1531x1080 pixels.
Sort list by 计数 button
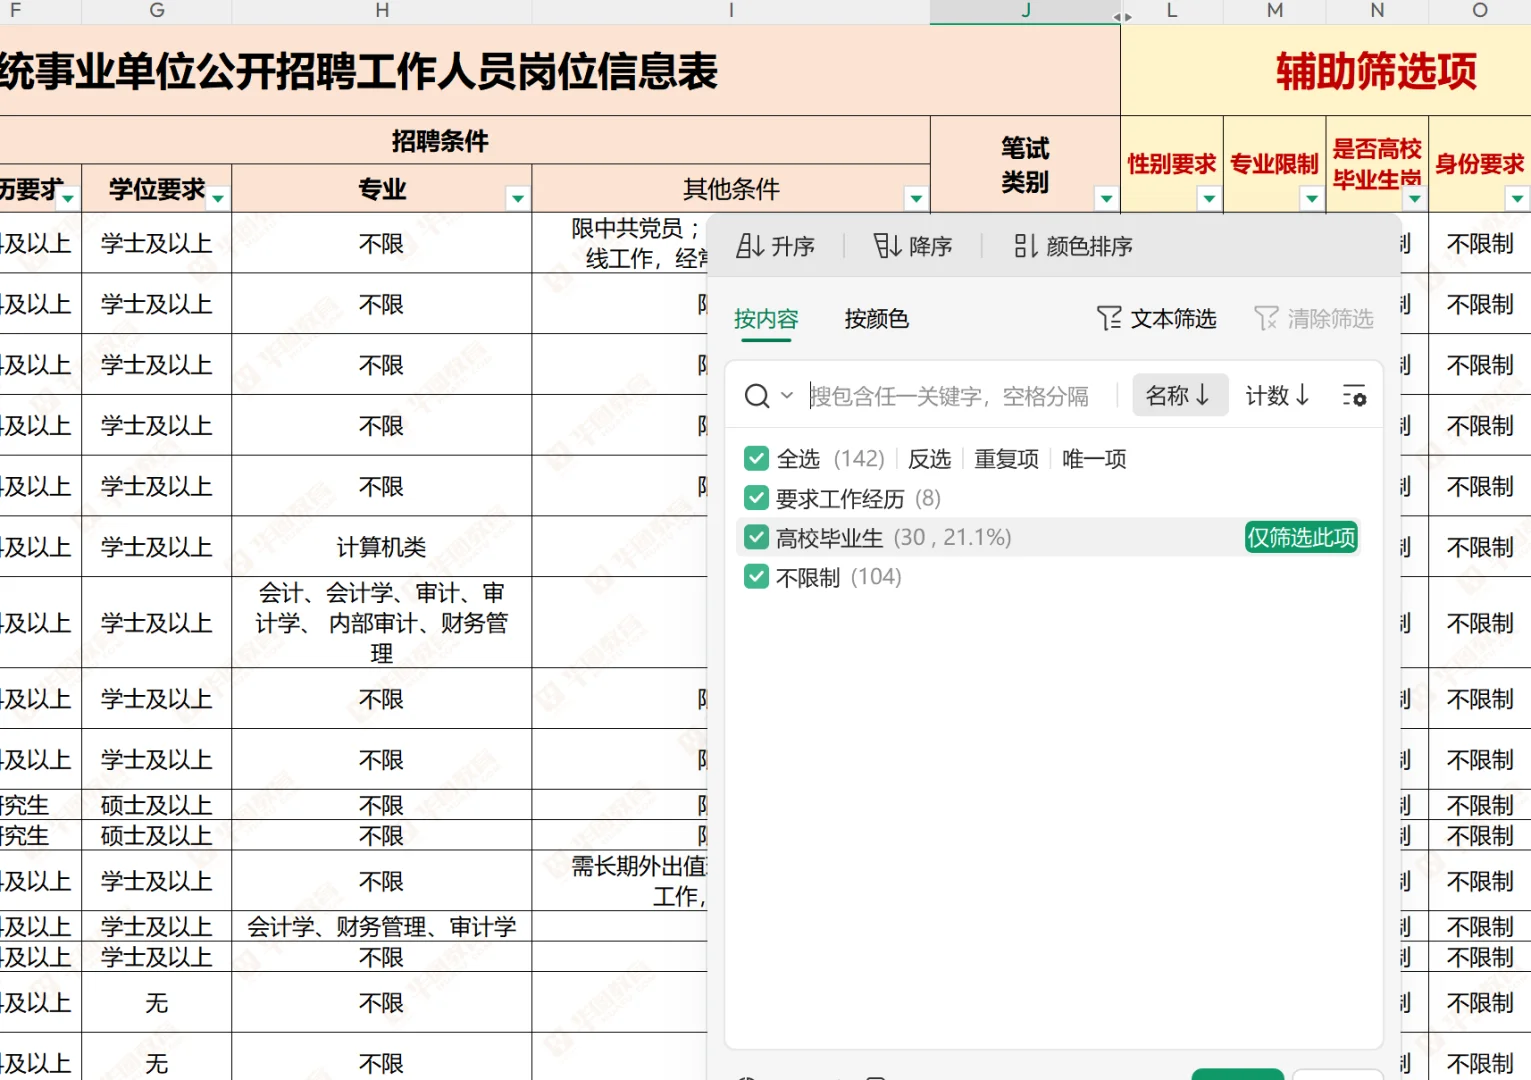coord(1277,396)
